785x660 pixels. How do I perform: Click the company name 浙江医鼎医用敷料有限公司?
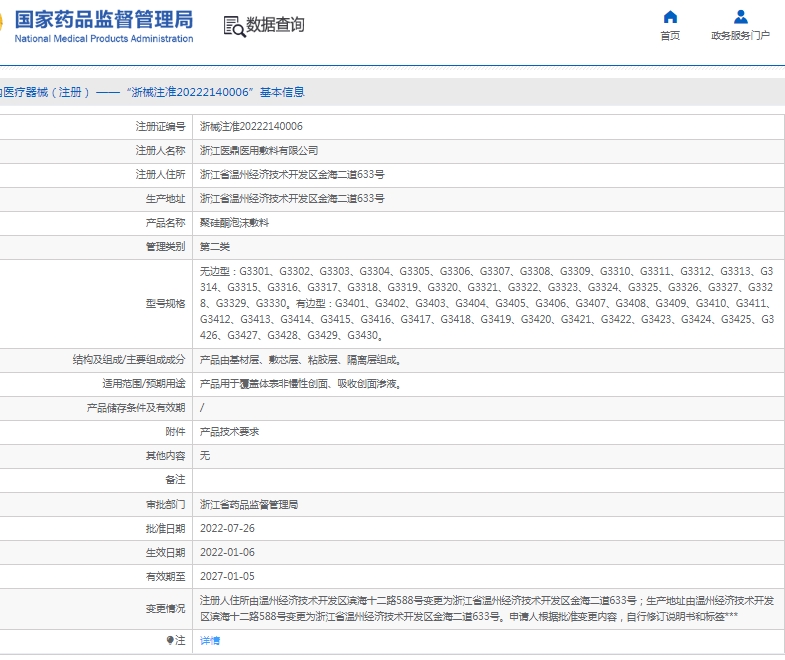click(x=259, y=150)
